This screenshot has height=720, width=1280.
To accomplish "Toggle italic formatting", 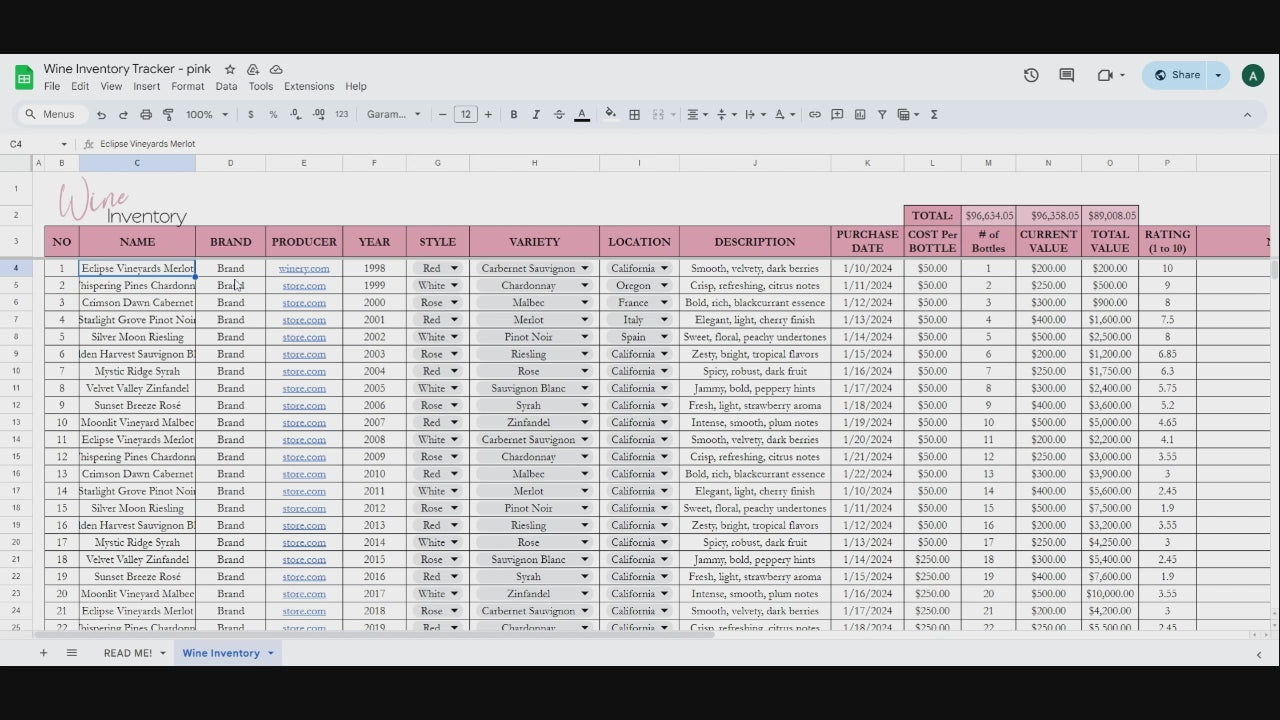I will click(536, 115).
